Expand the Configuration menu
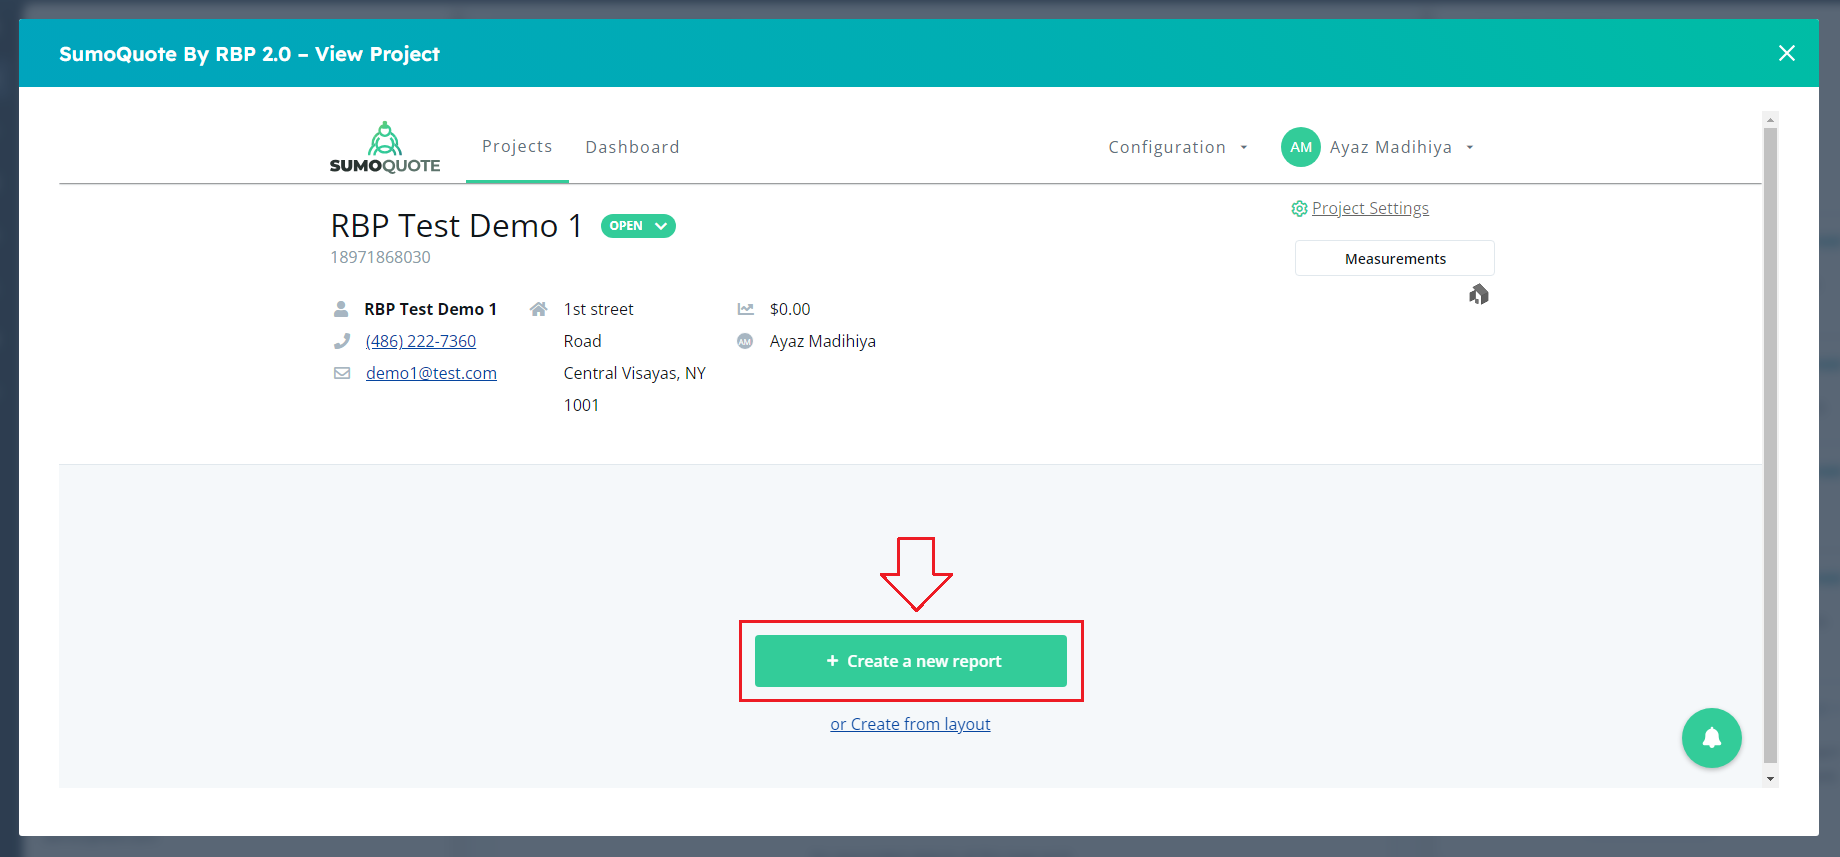Viewport: 1840px width, 857px height. point(1178,147)
